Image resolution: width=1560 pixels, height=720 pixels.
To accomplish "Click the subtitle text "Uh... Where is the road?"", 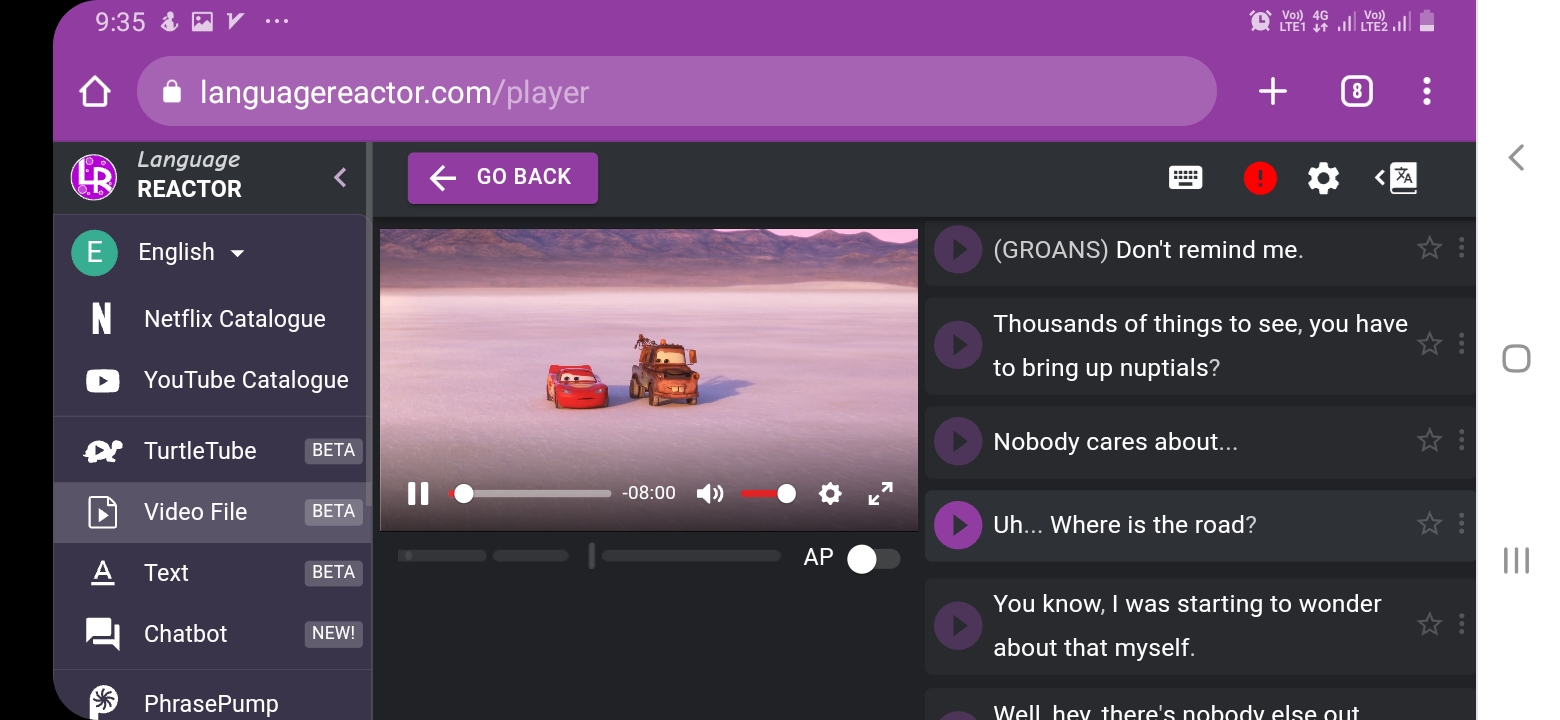I will tap(1124, 525).
